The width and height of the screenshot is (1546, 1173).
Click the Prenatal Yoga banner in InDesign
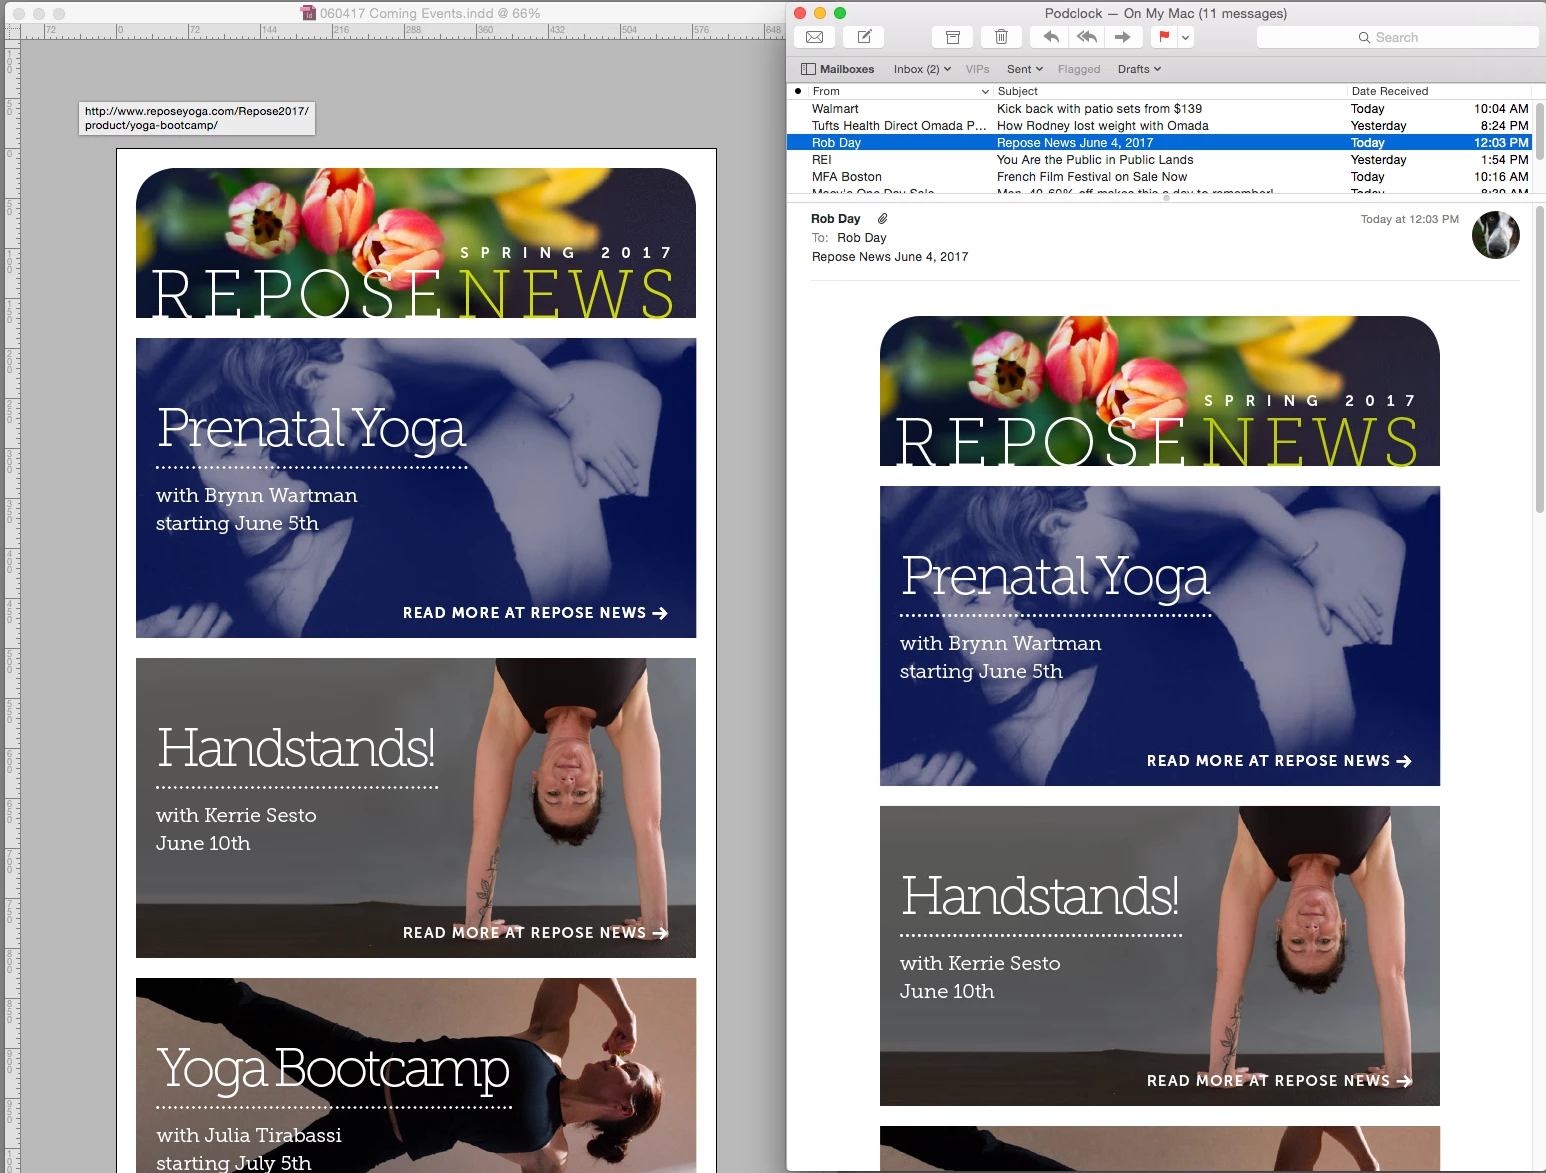[416, 488]
